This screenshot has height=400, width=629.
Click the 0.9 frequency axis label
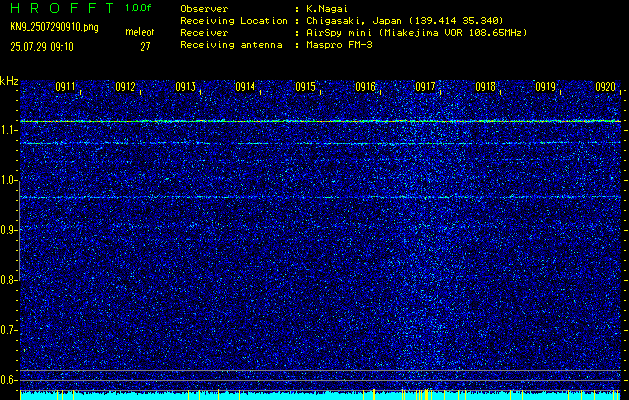coord(7,230)
